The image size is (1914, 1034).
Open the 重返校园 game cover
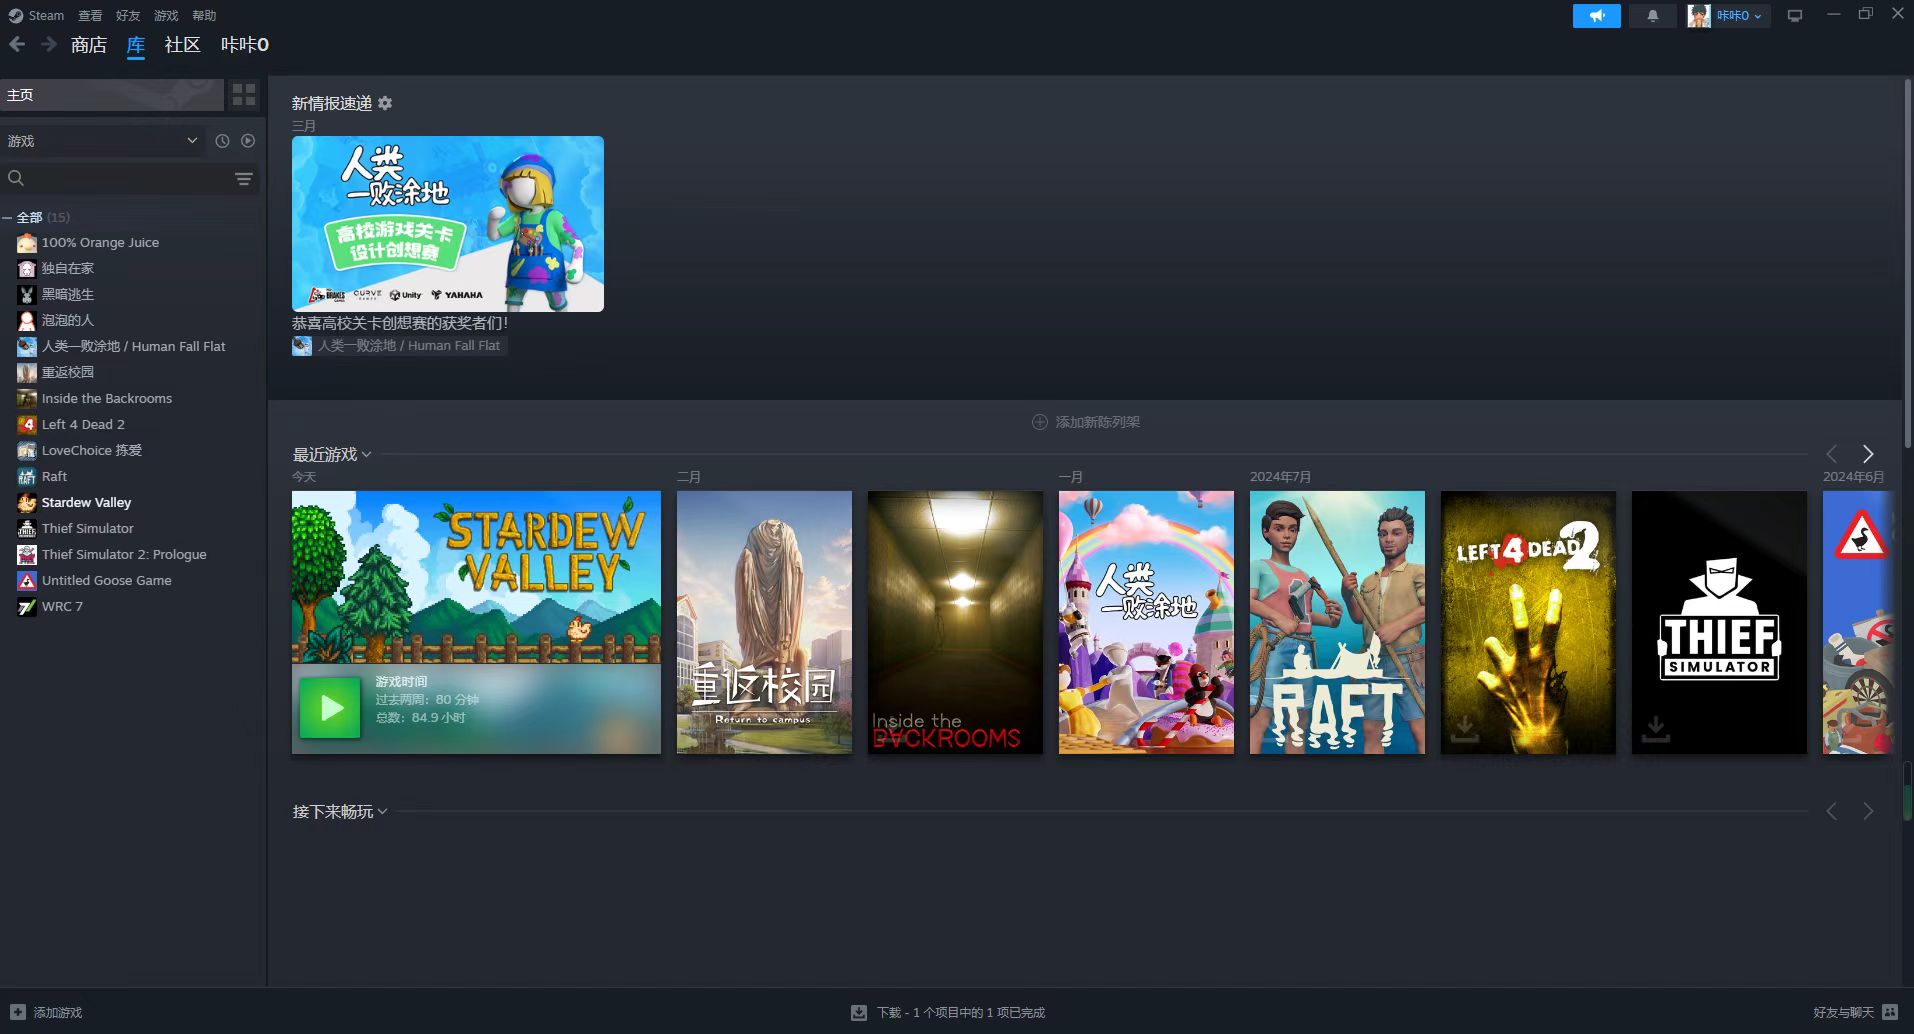[x=764, y=622]
